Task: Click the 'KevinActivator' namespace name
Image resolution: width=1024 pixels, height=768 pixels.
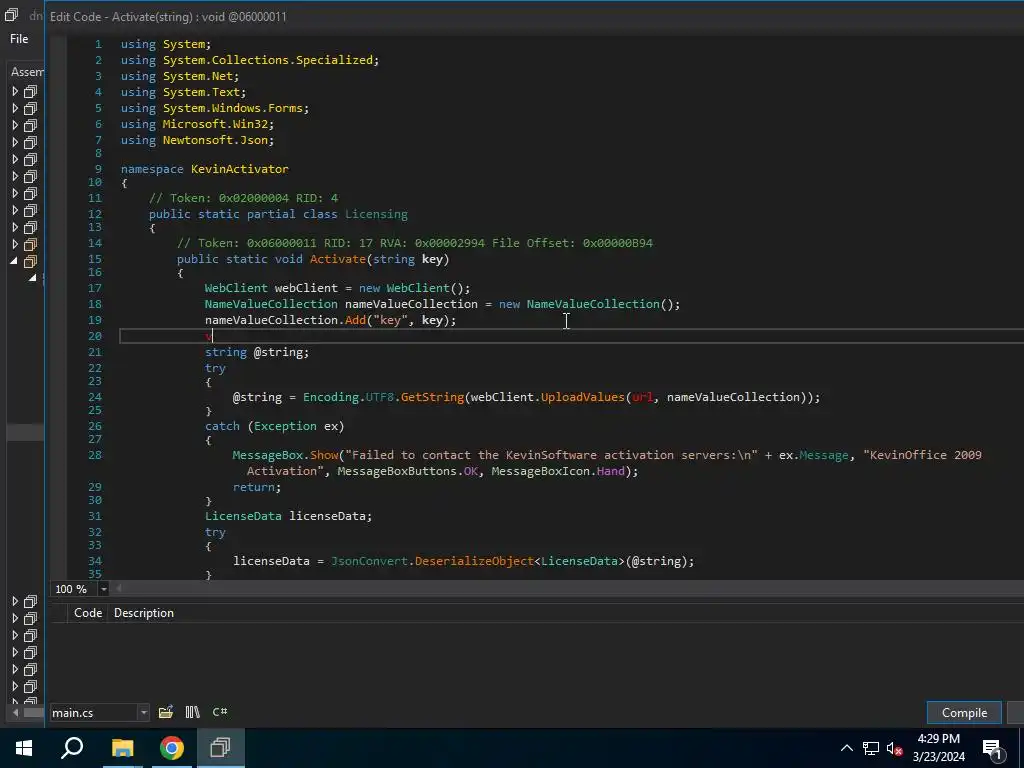Action: (240, 168)
